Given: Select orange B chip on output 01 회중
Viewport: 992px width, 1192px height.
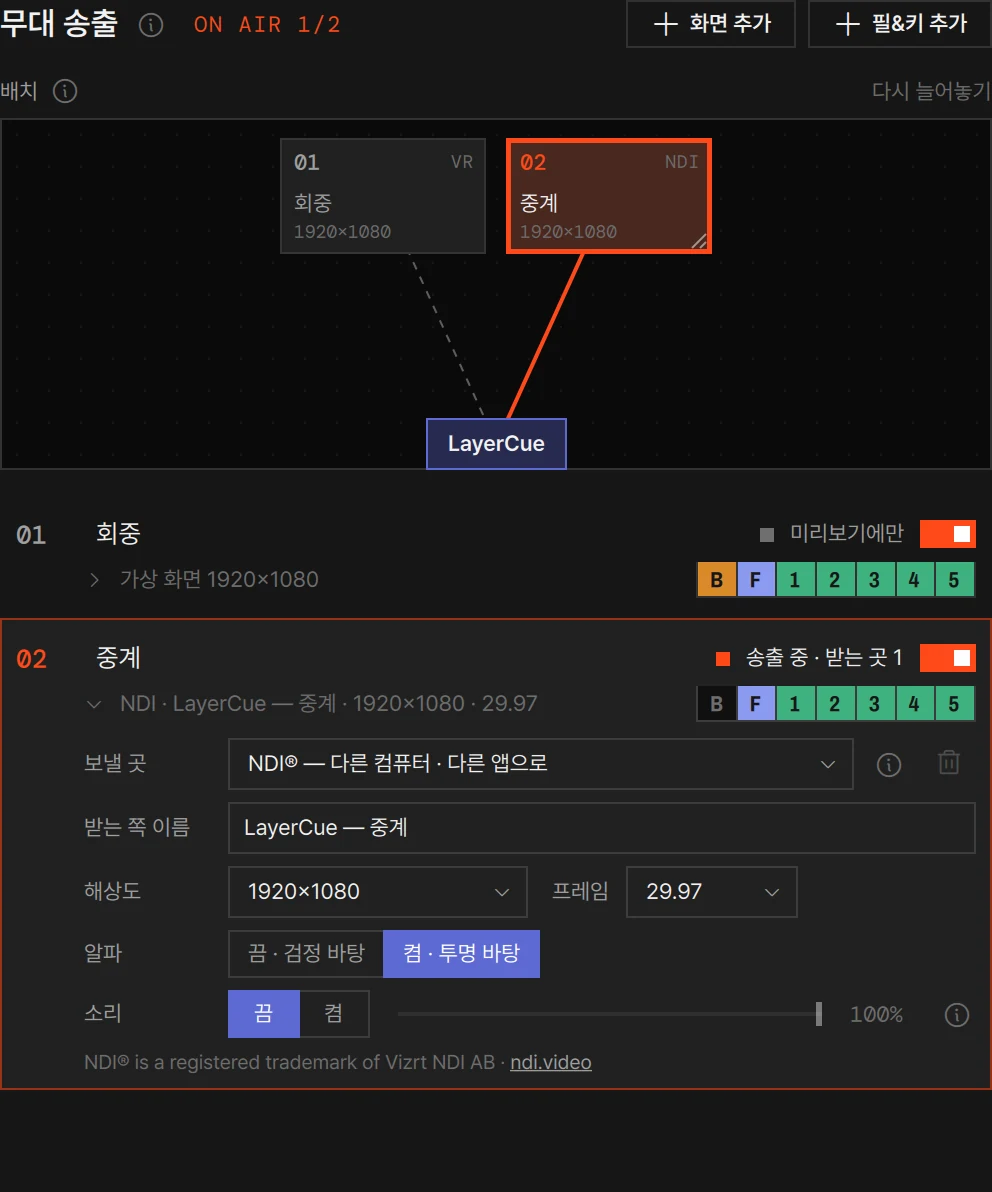Looking at the screenshot, I should 716,580.
